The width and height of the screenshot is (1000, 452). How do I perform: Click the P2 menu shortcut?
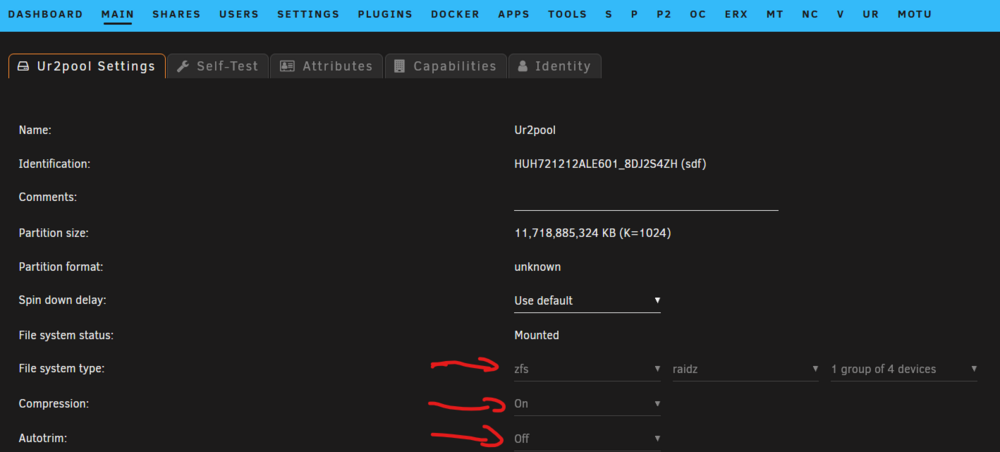[x=664, y=14]
